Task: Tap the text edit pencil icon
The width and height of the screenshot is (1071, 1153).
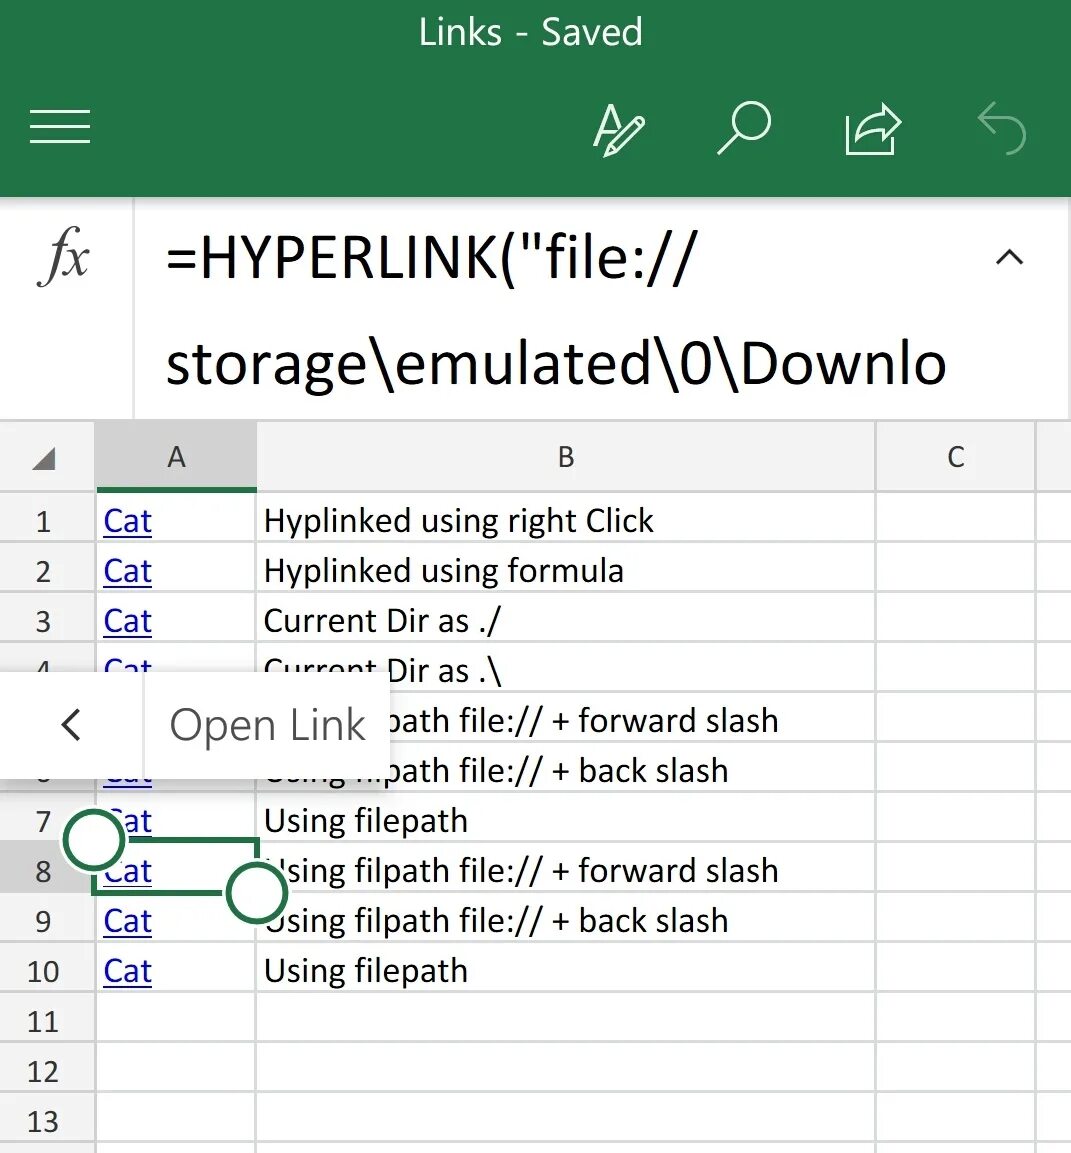Action: coord(619,130)
